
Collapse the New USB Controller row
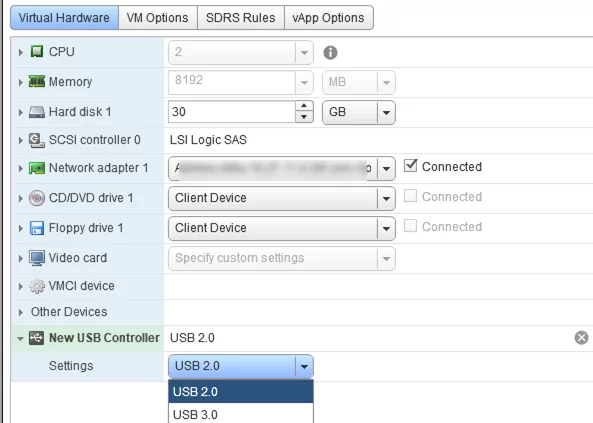pos(20,339)
